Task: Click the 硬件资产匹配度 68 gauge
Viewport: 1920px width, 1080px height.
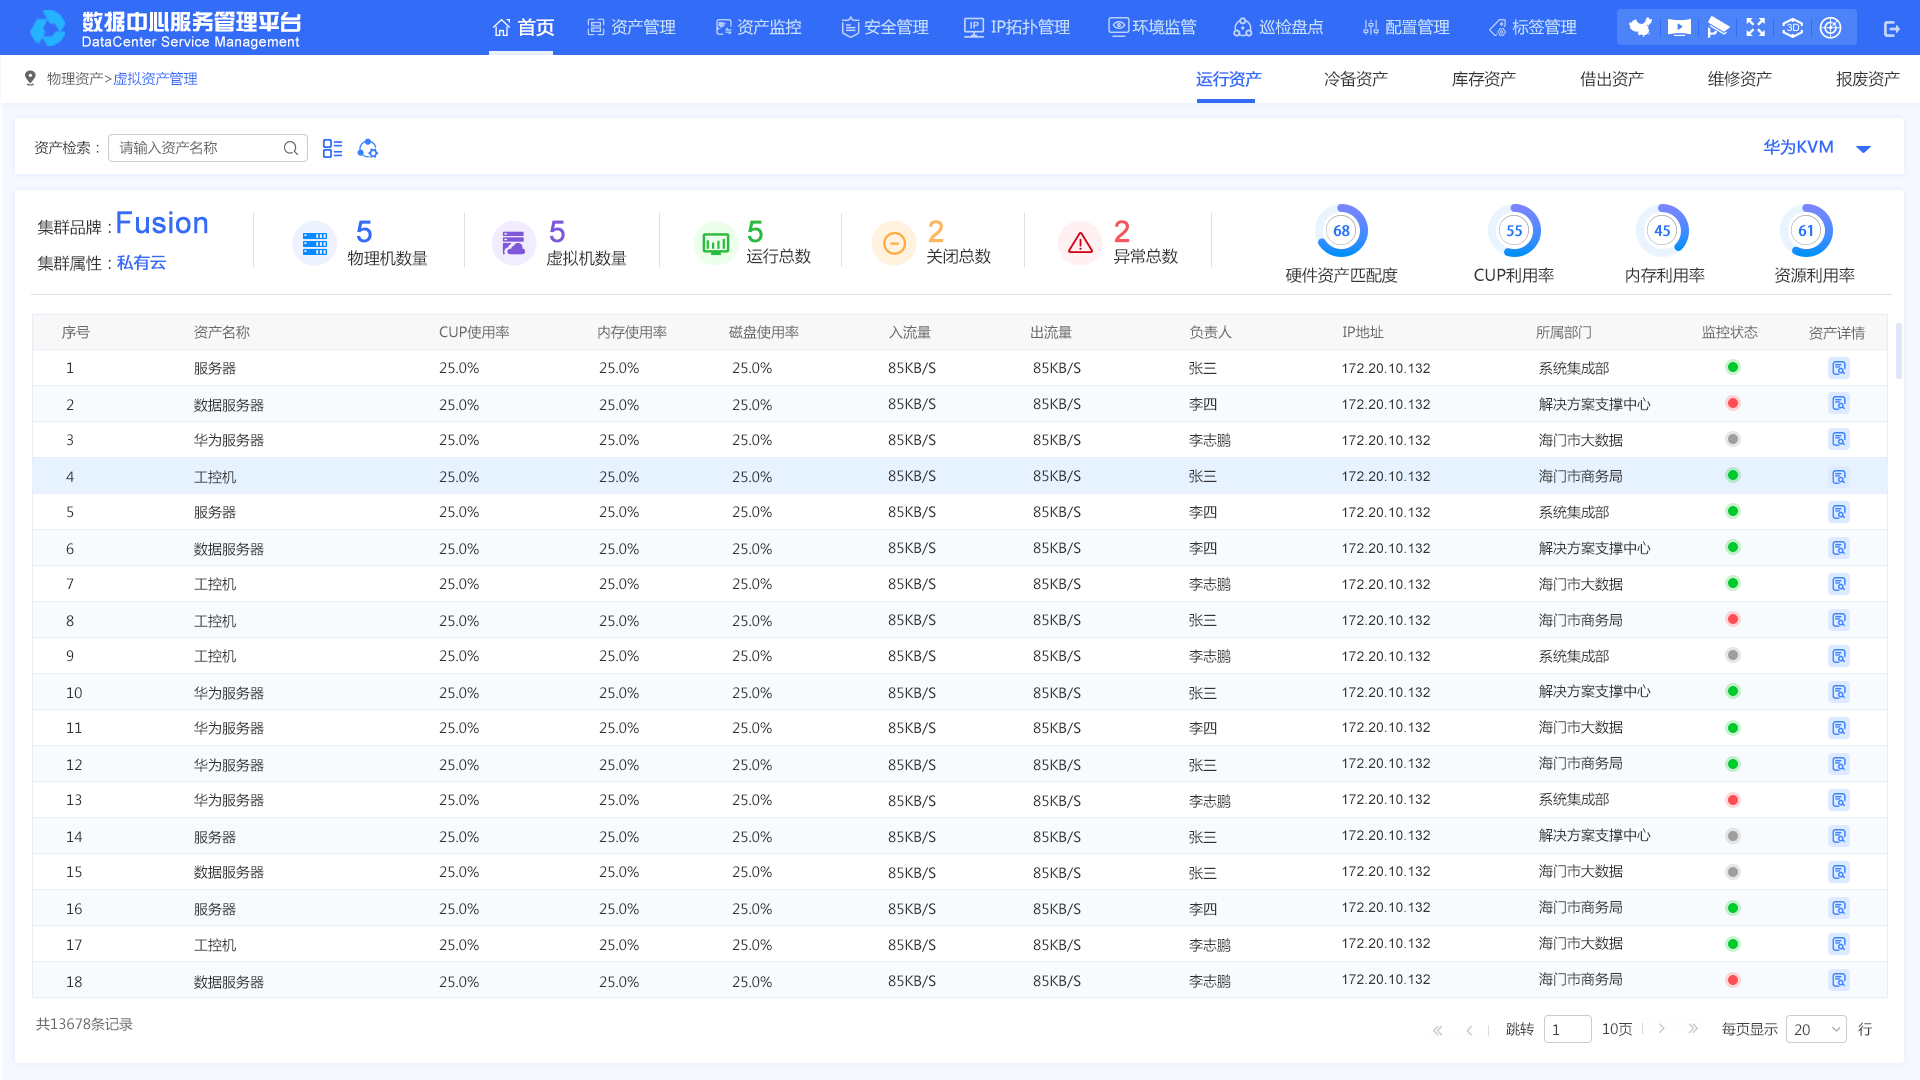Action: pos(1342,231)
